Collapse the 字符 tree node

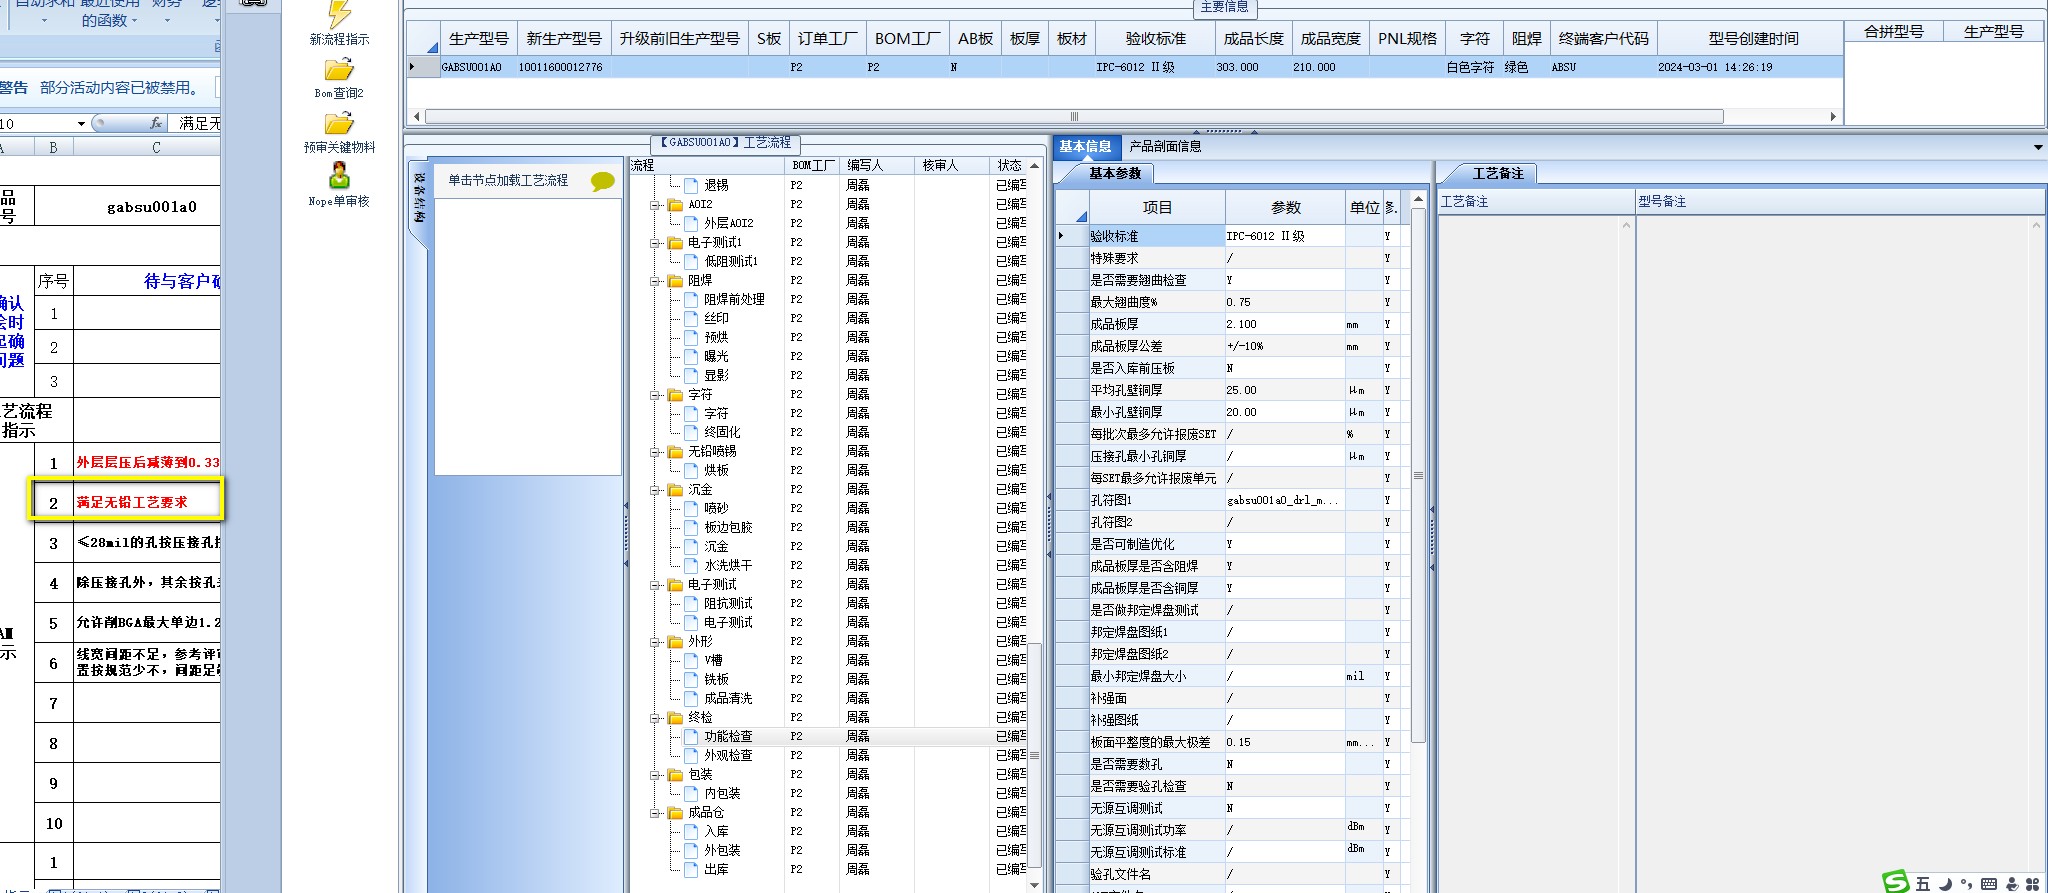coord(655,394)
